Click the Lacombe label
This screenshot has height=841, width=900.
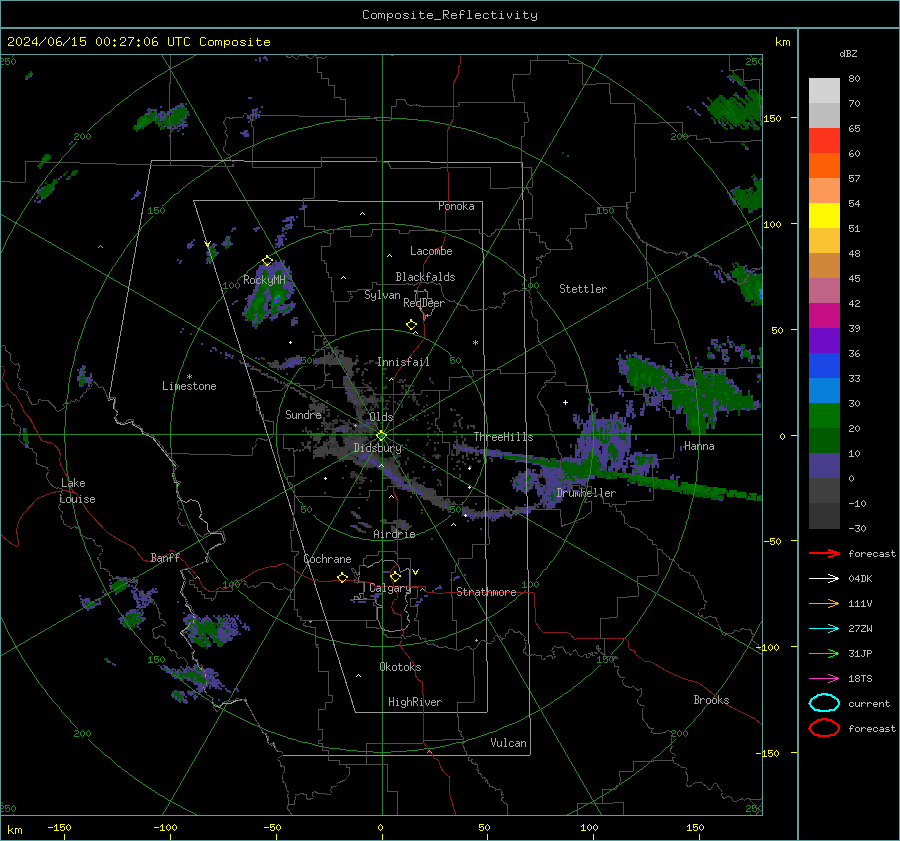pos(431,251)
